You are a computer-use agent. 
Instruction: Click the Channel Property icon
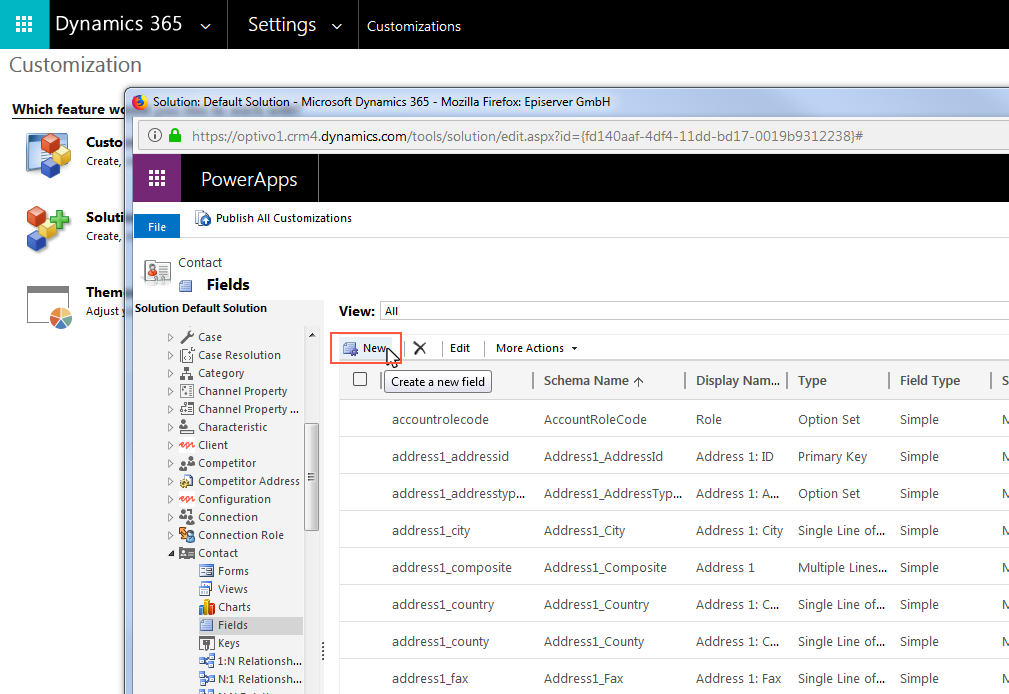[x=187, y=391]
